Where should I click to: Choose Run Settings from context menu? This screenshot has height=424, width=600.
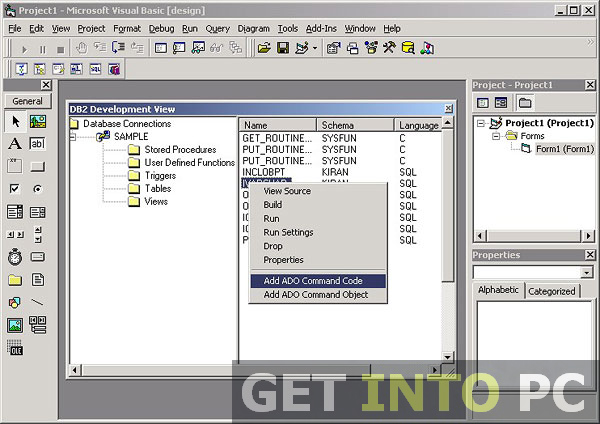[x=318, y=232]
